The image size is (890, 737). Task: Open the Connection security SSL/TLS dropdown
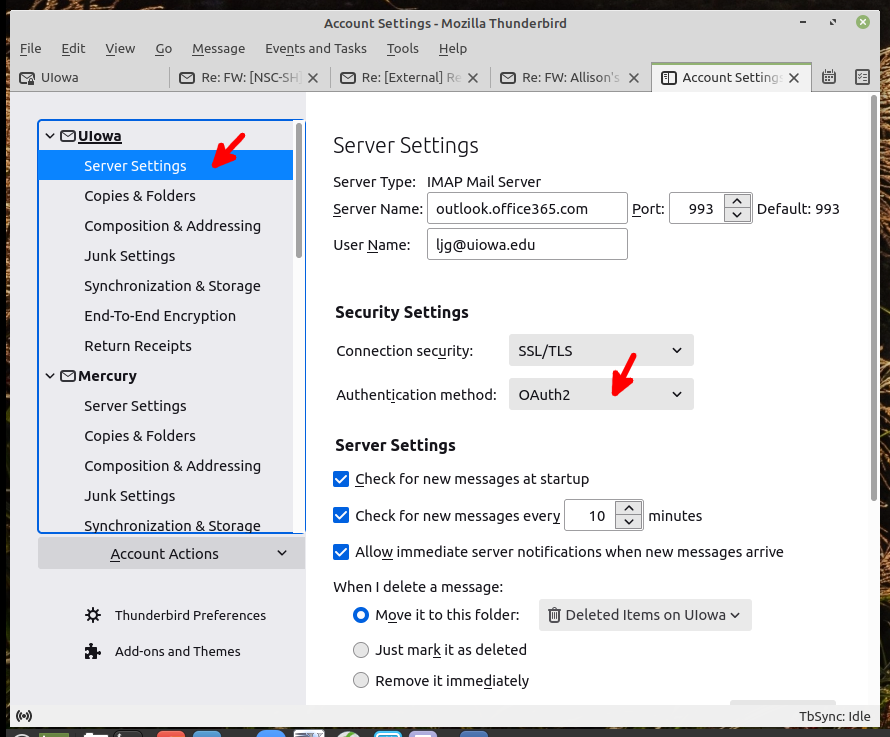[600, 350]
